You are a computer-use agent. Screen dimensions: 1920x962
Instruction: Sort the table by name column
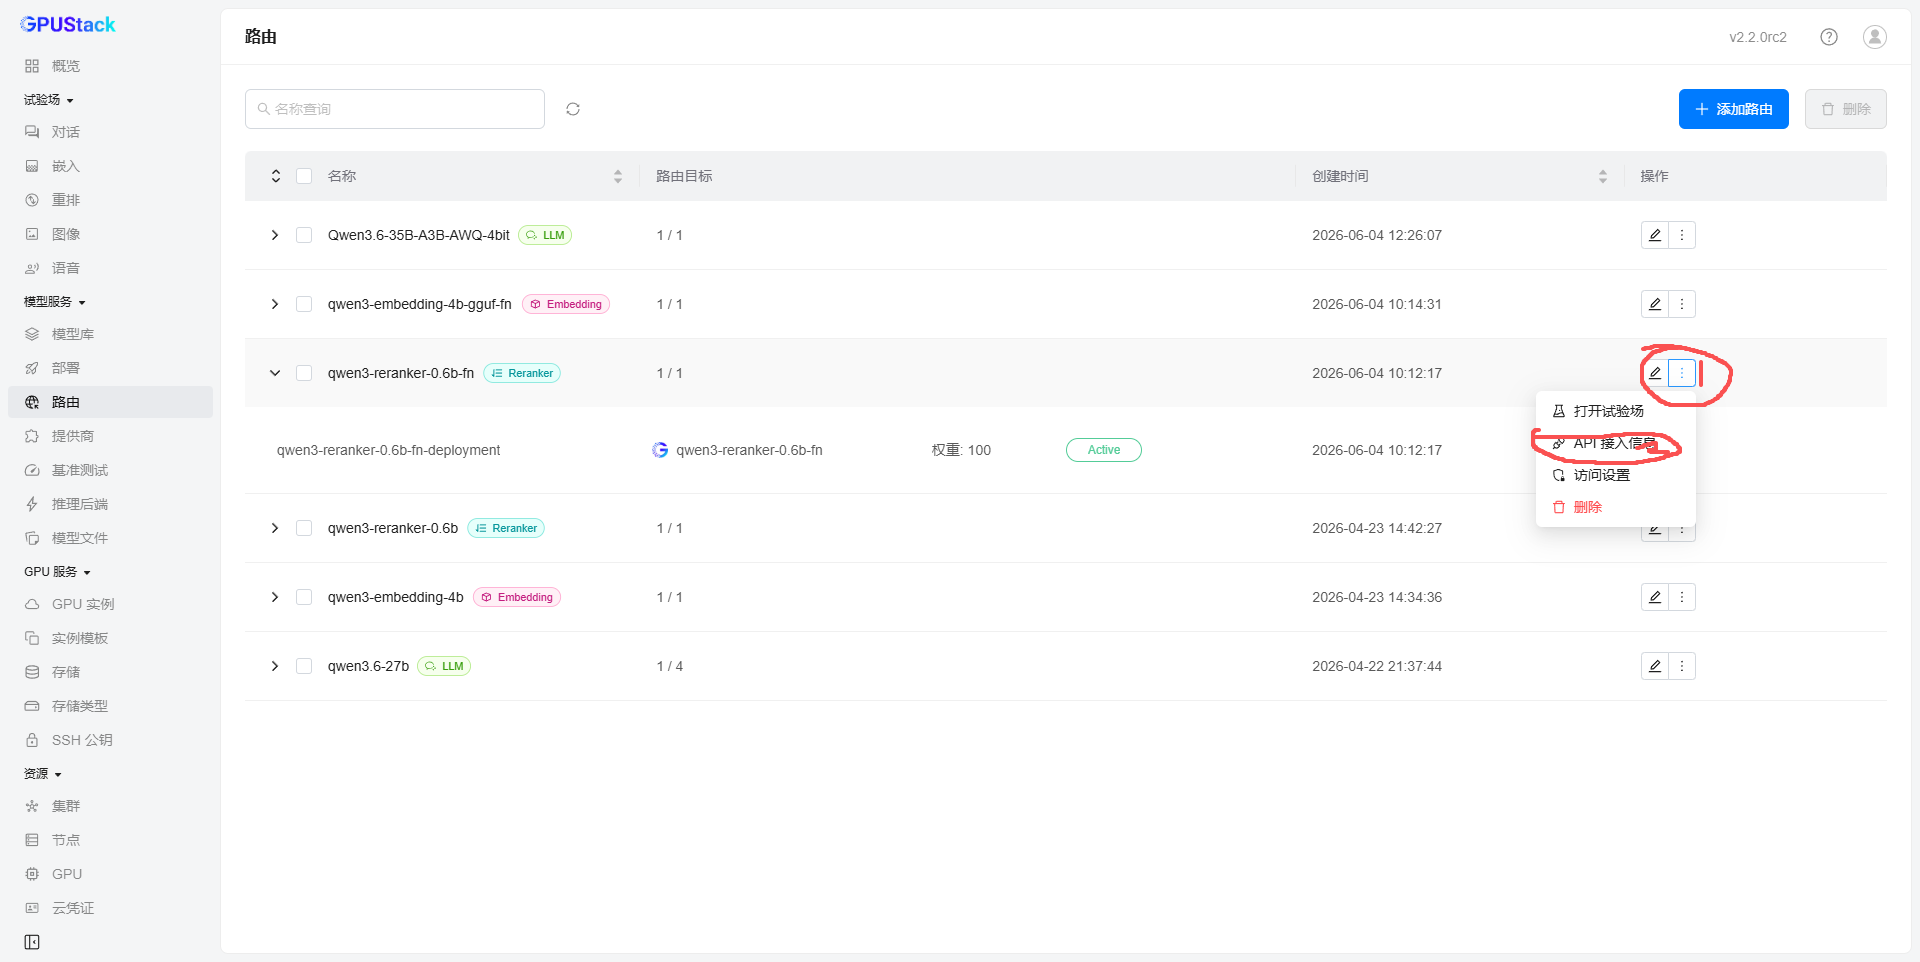pyautogui.click(x=618, y=176)
